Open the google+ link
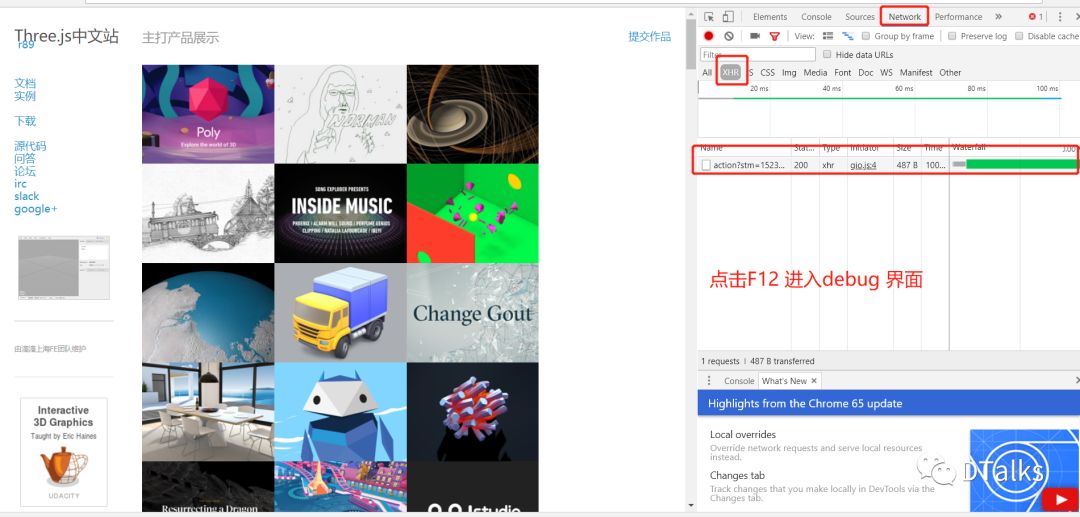The height and width of the screenshot is (517, 1080). pyautogui.click(x=36, y=209)
